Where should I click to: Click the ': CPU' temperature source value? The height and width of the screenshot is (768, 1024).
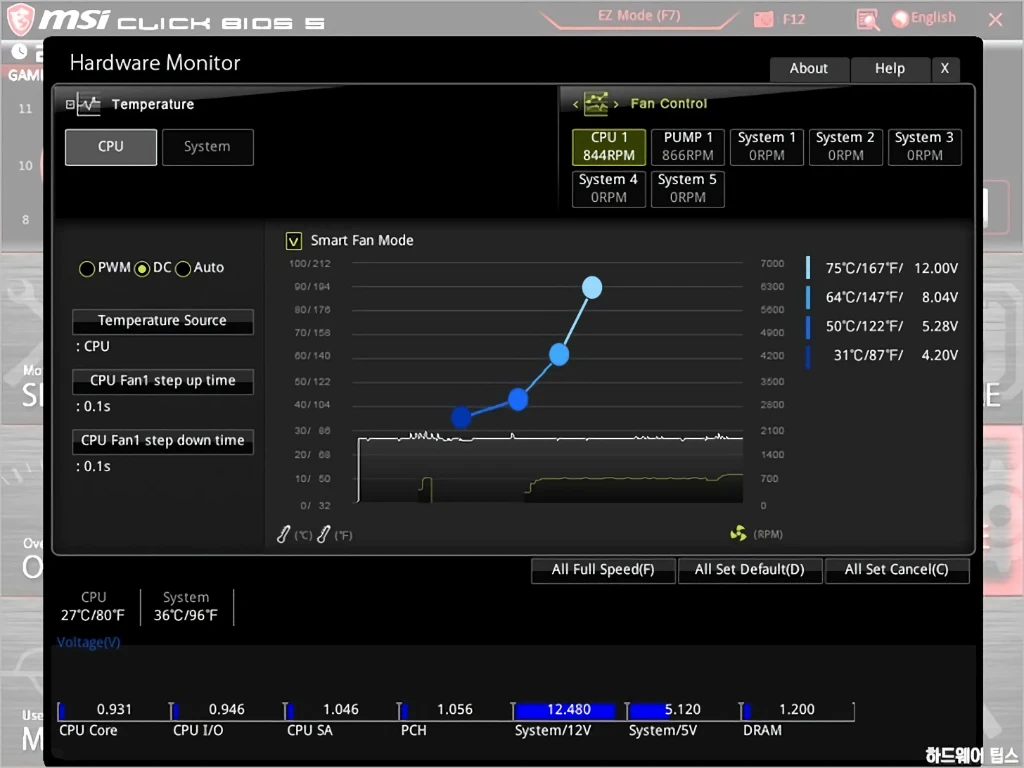pyautogui.click(x=93, y=347)
